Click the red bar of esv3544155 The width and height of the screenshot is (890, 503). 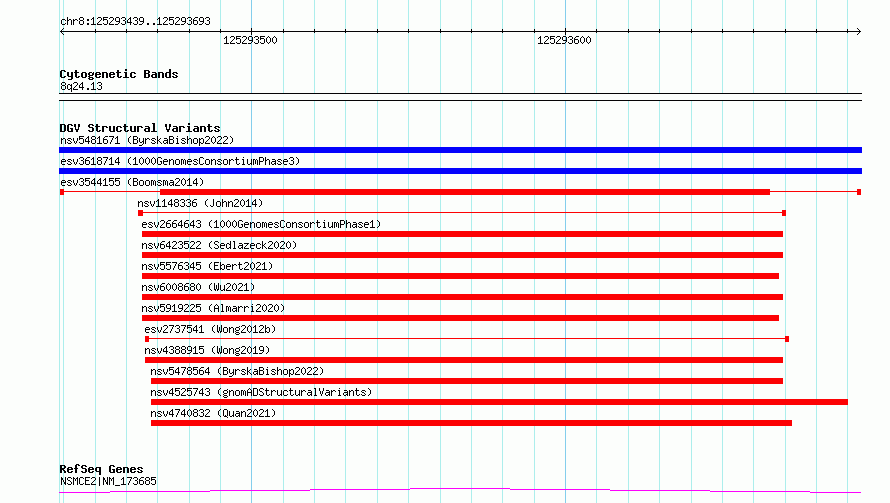coord(465,192)
